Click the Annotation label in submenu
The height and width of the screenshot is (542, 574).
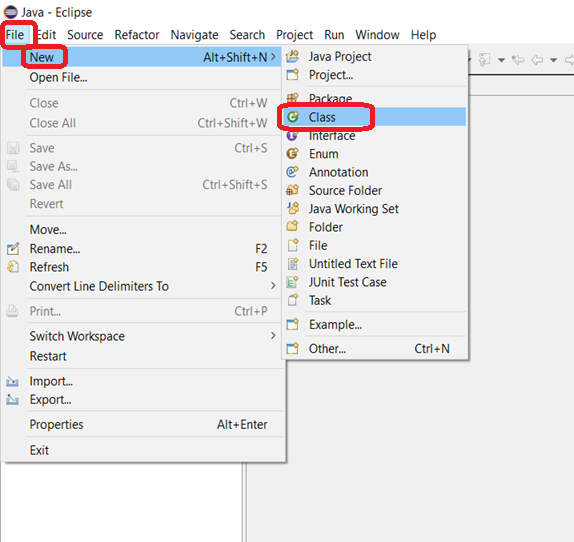339,172
